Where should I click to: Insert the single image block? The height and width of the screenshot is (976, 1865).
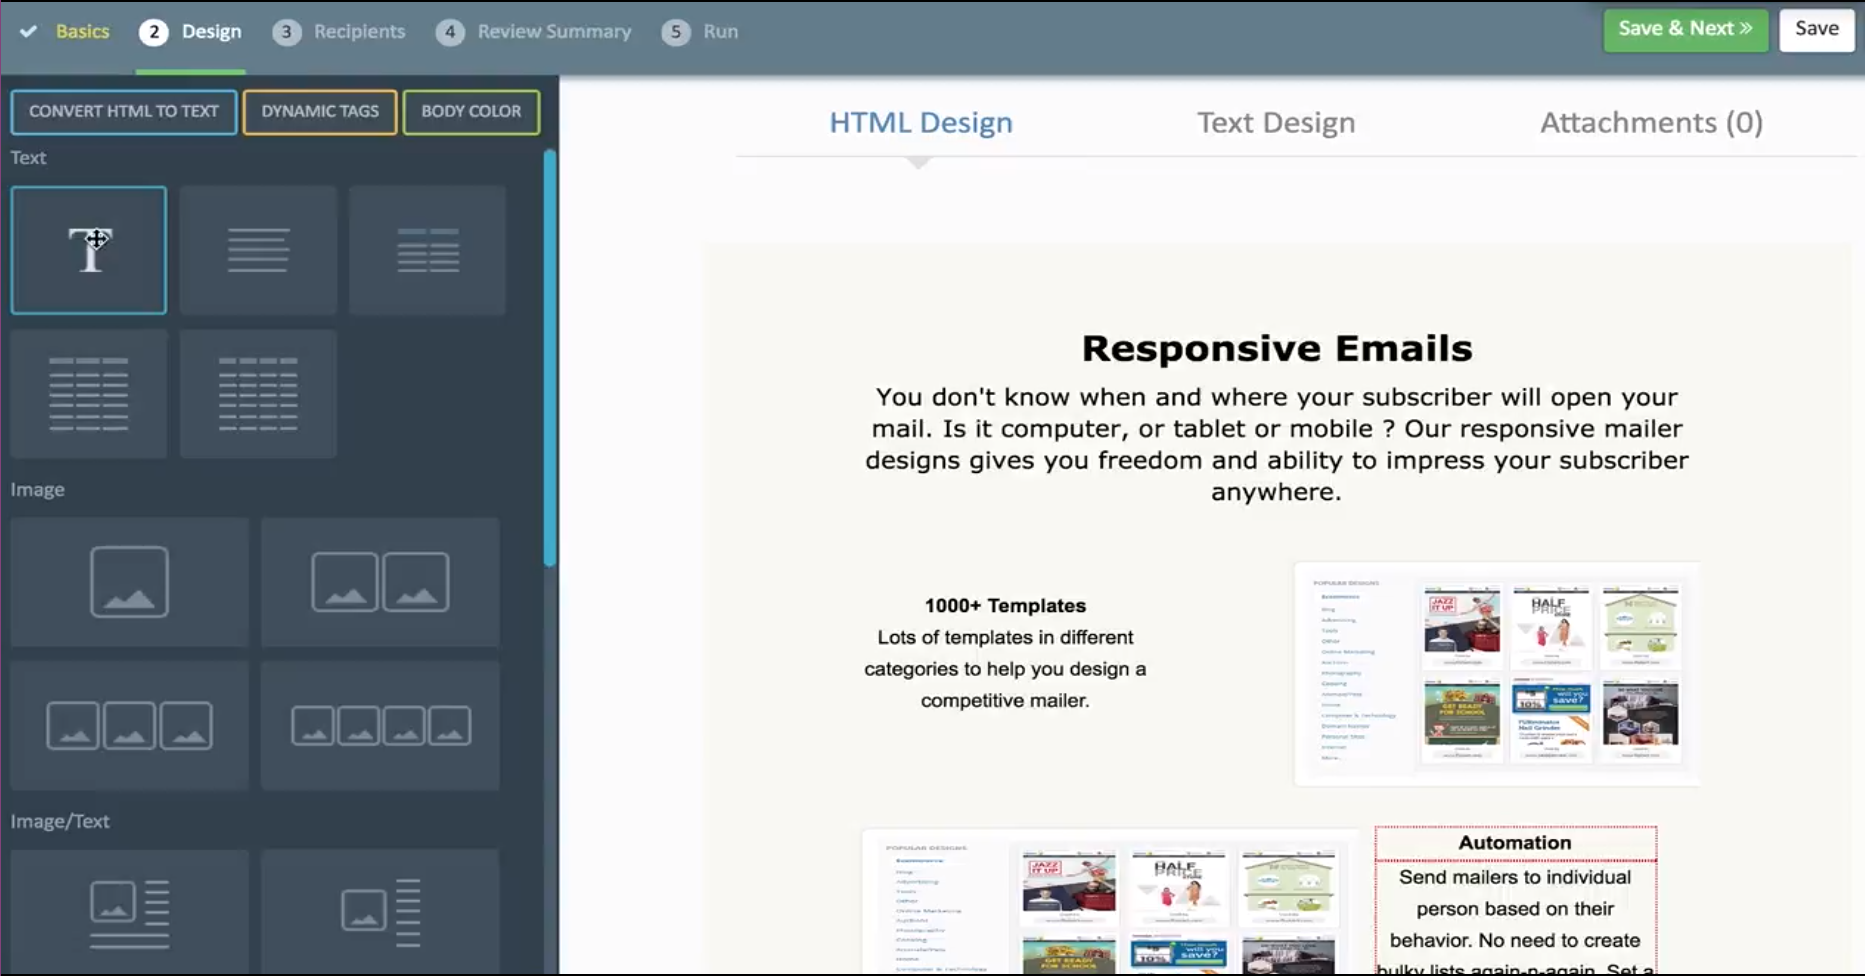(130, 582)
